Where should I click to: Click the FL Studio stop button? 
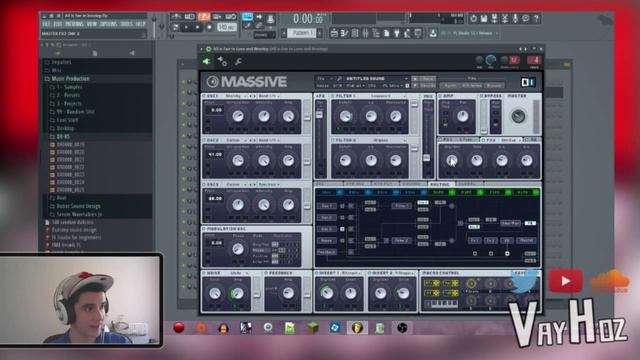click(x=198, y=27)
